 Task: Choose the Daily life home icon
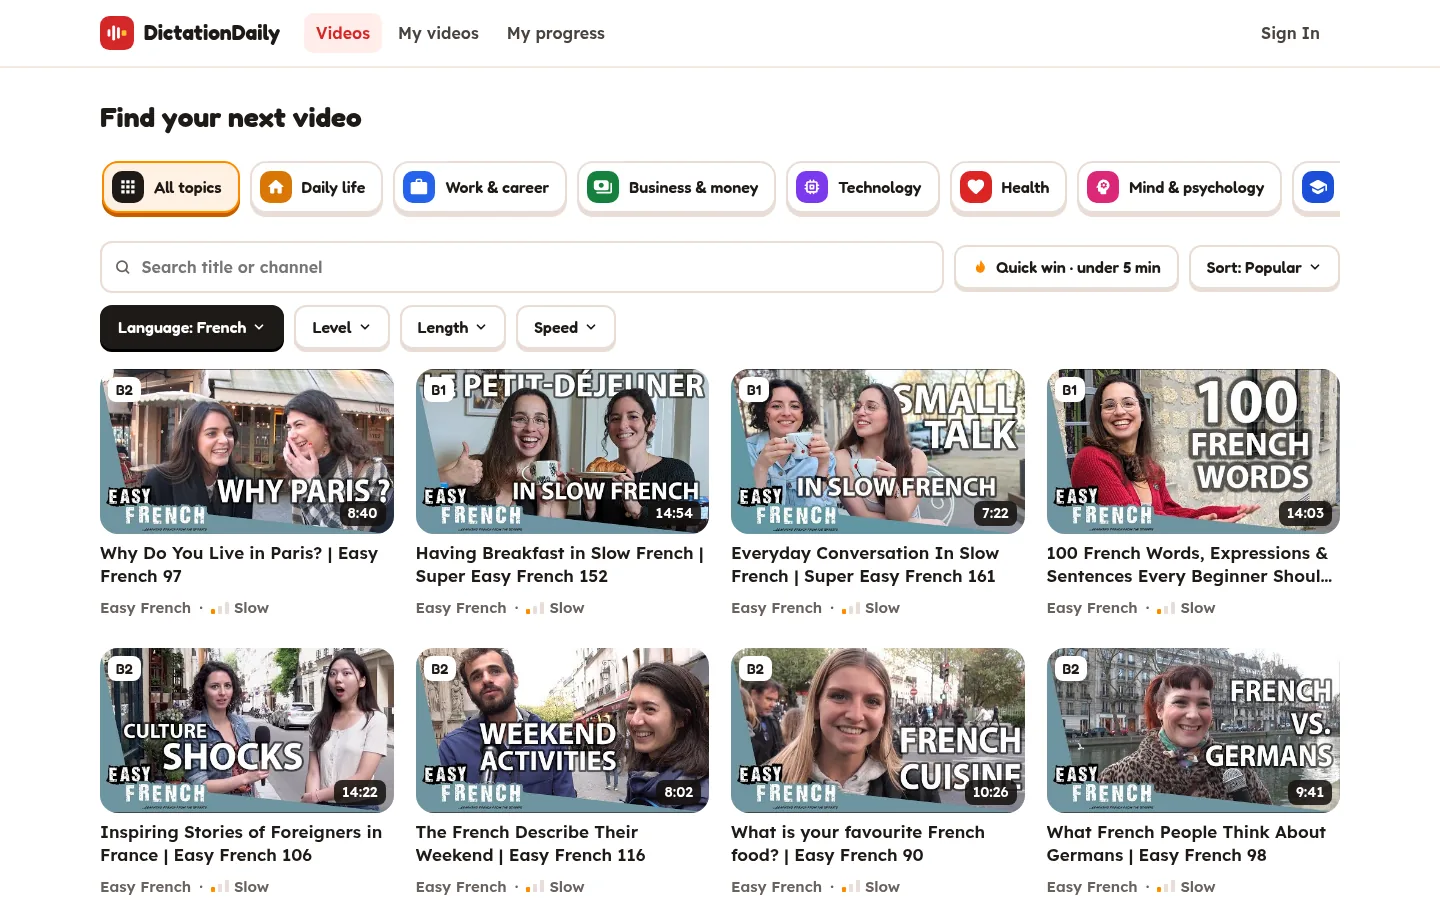(x=276, y=187)
